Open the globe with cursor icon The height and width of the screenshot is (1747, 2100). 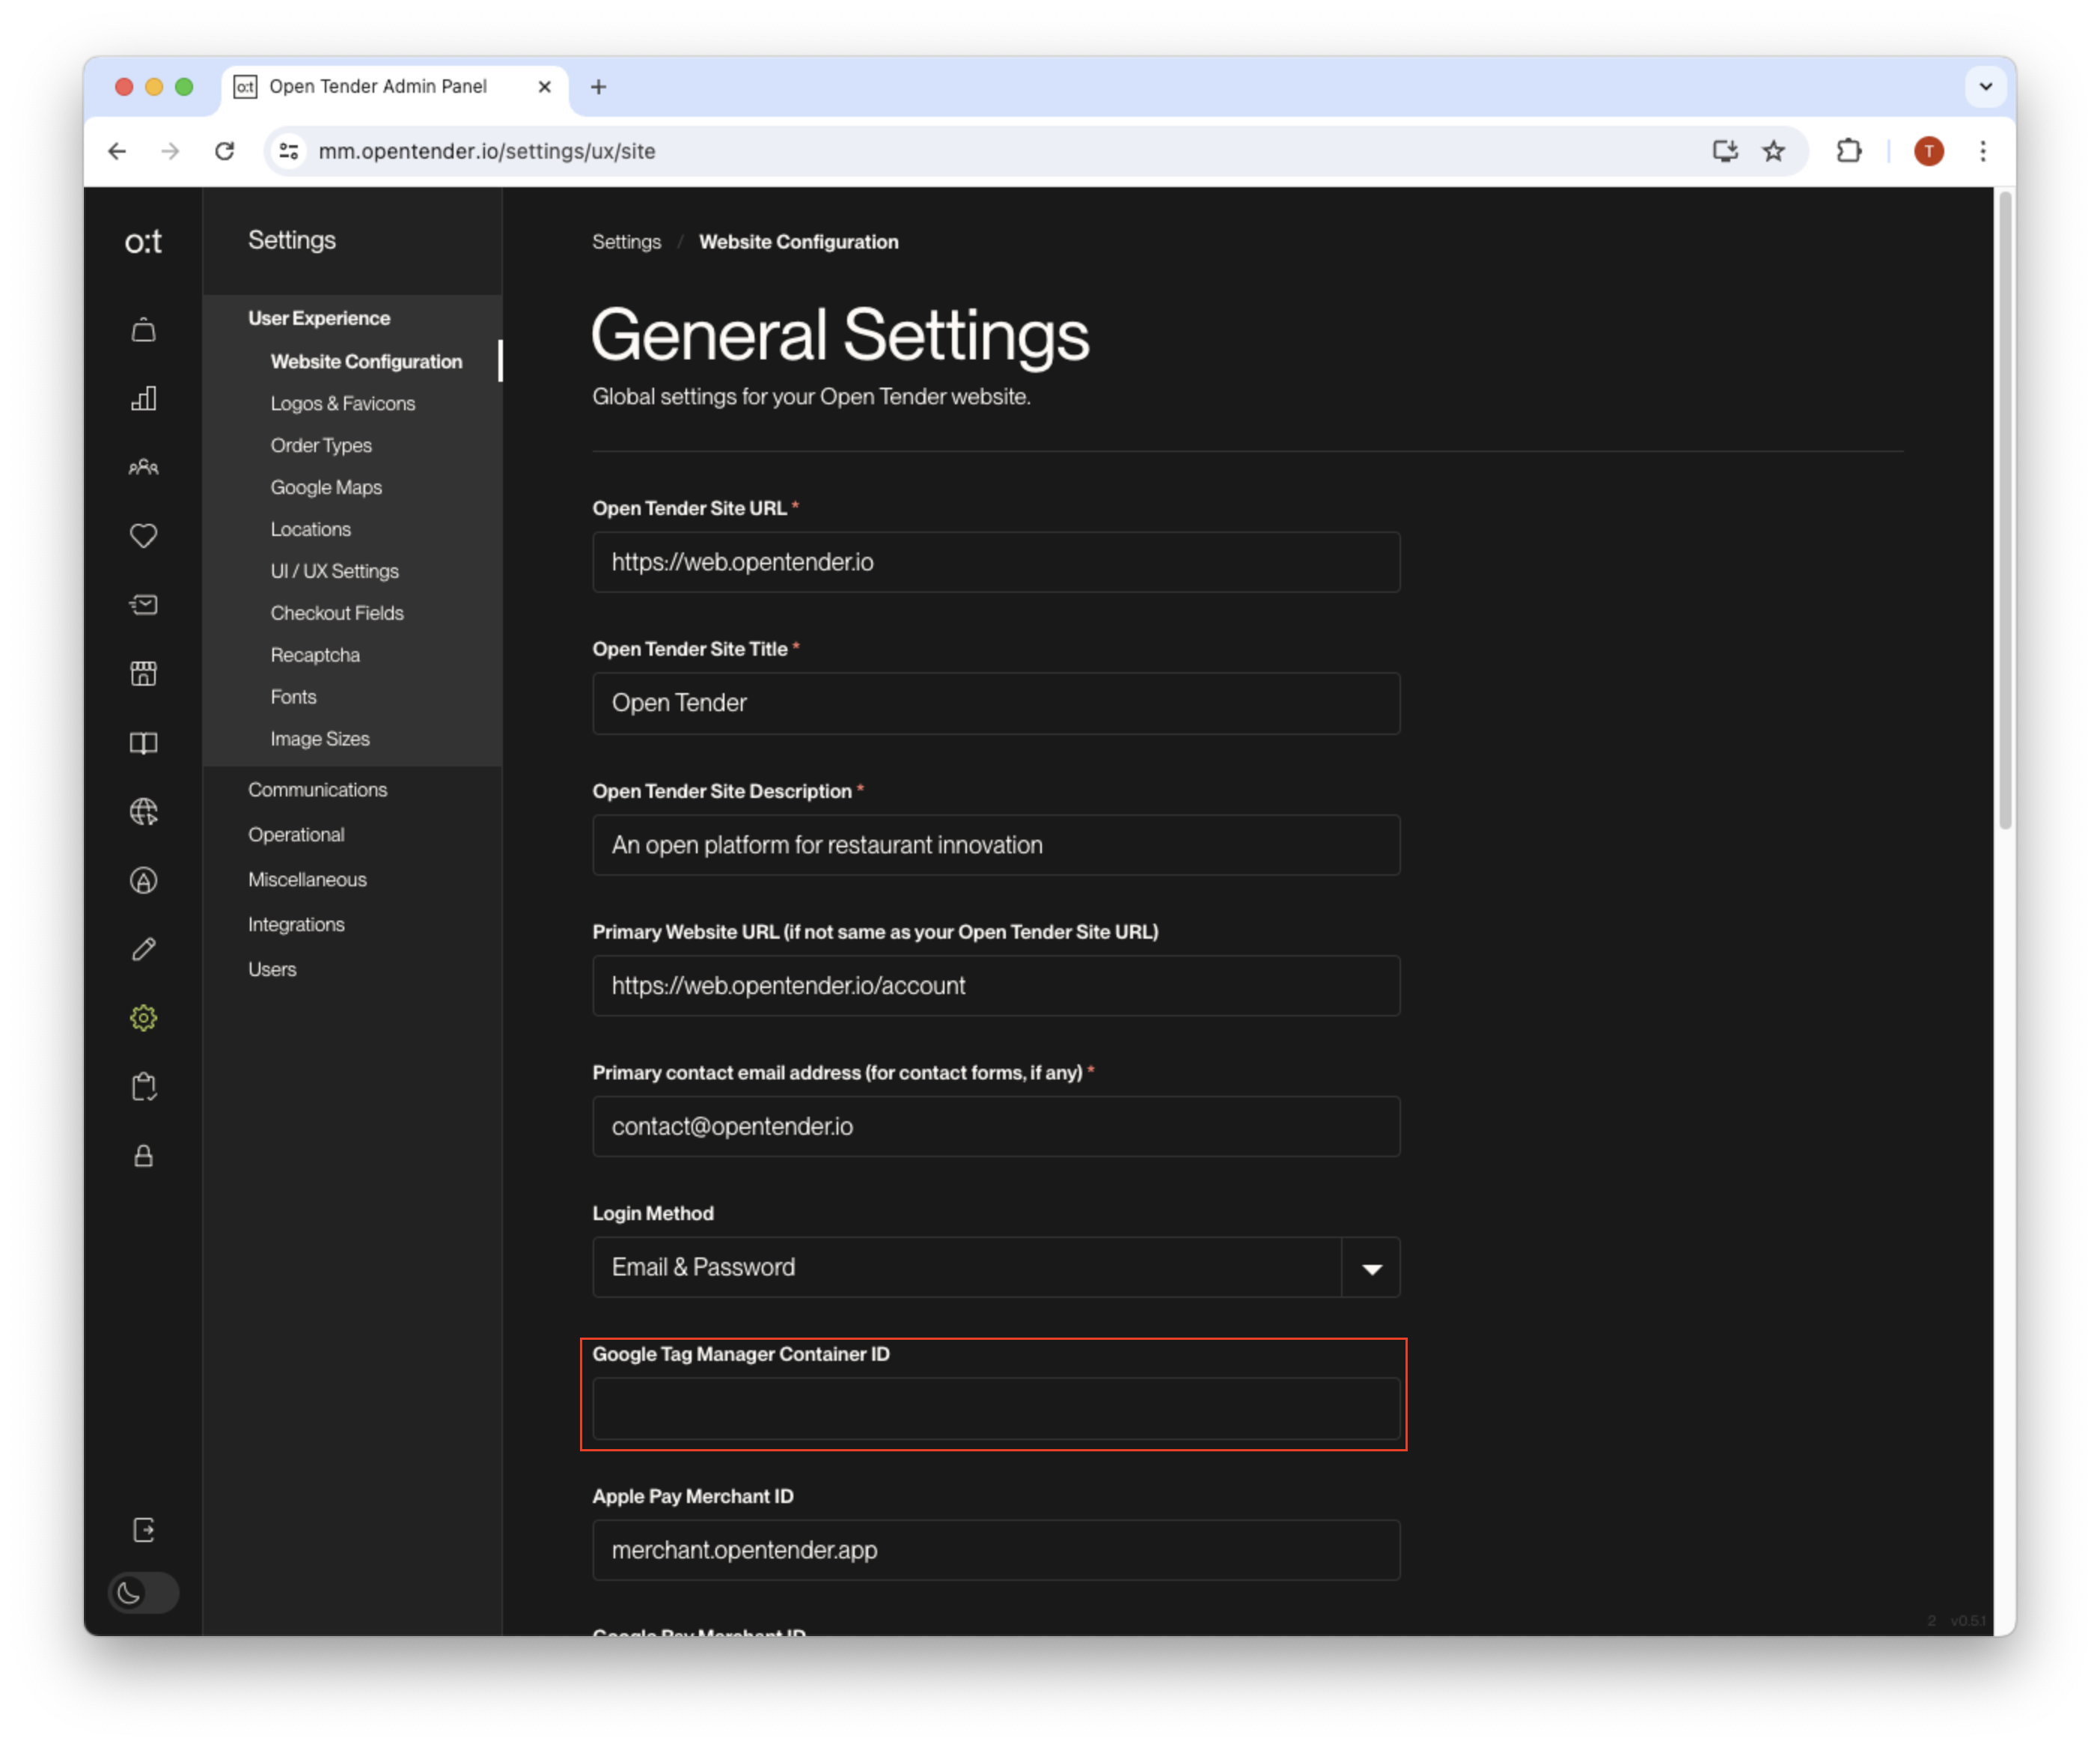click(x=143, y=812)
